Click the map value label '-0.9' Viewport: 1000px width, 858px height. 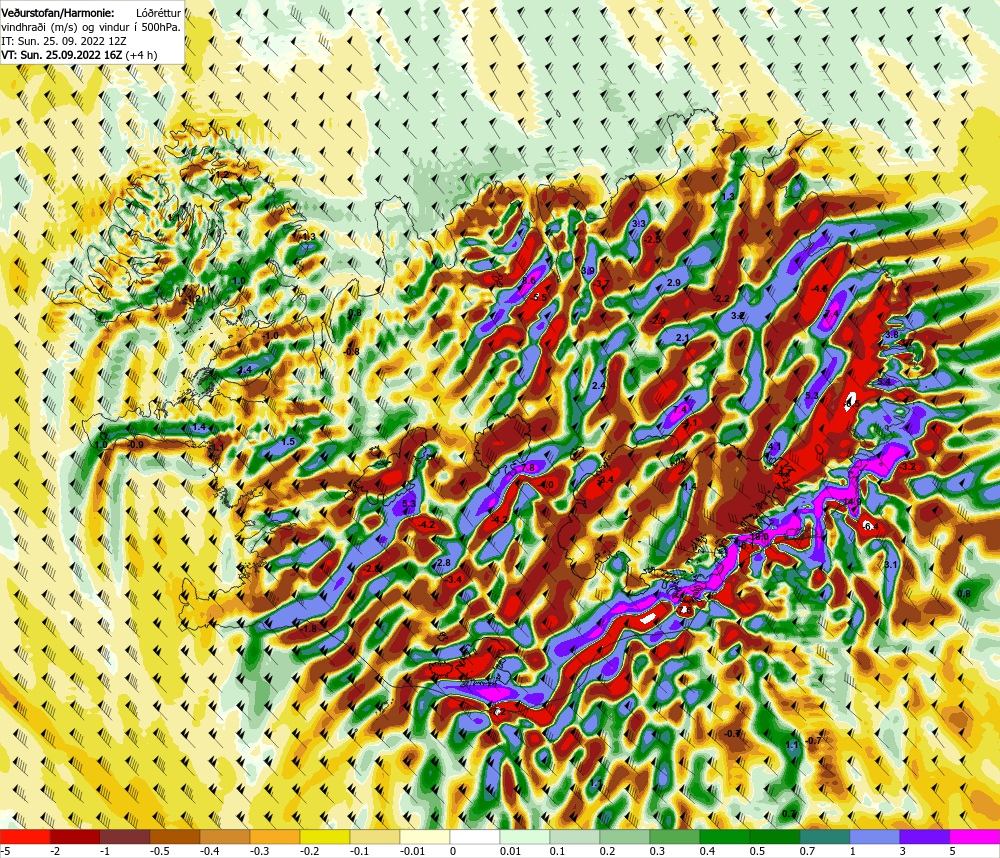(135, 445)
